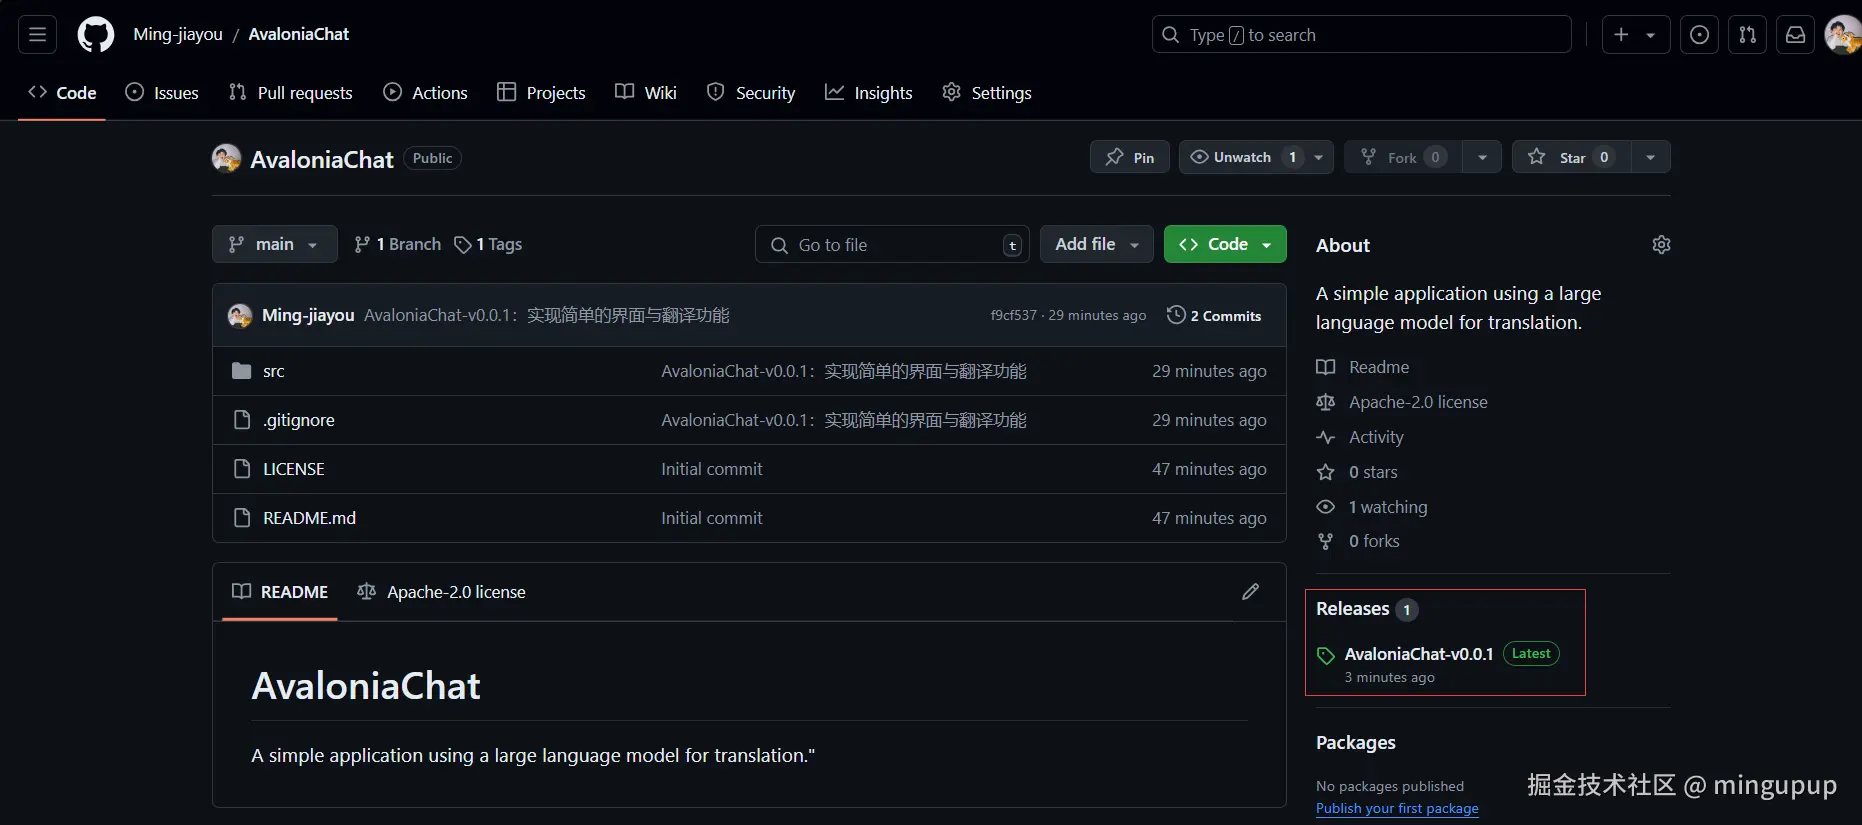This screenshot has width=1862, height=825.
Task: Click the Publish your first package link
Action: [1397, 808]
